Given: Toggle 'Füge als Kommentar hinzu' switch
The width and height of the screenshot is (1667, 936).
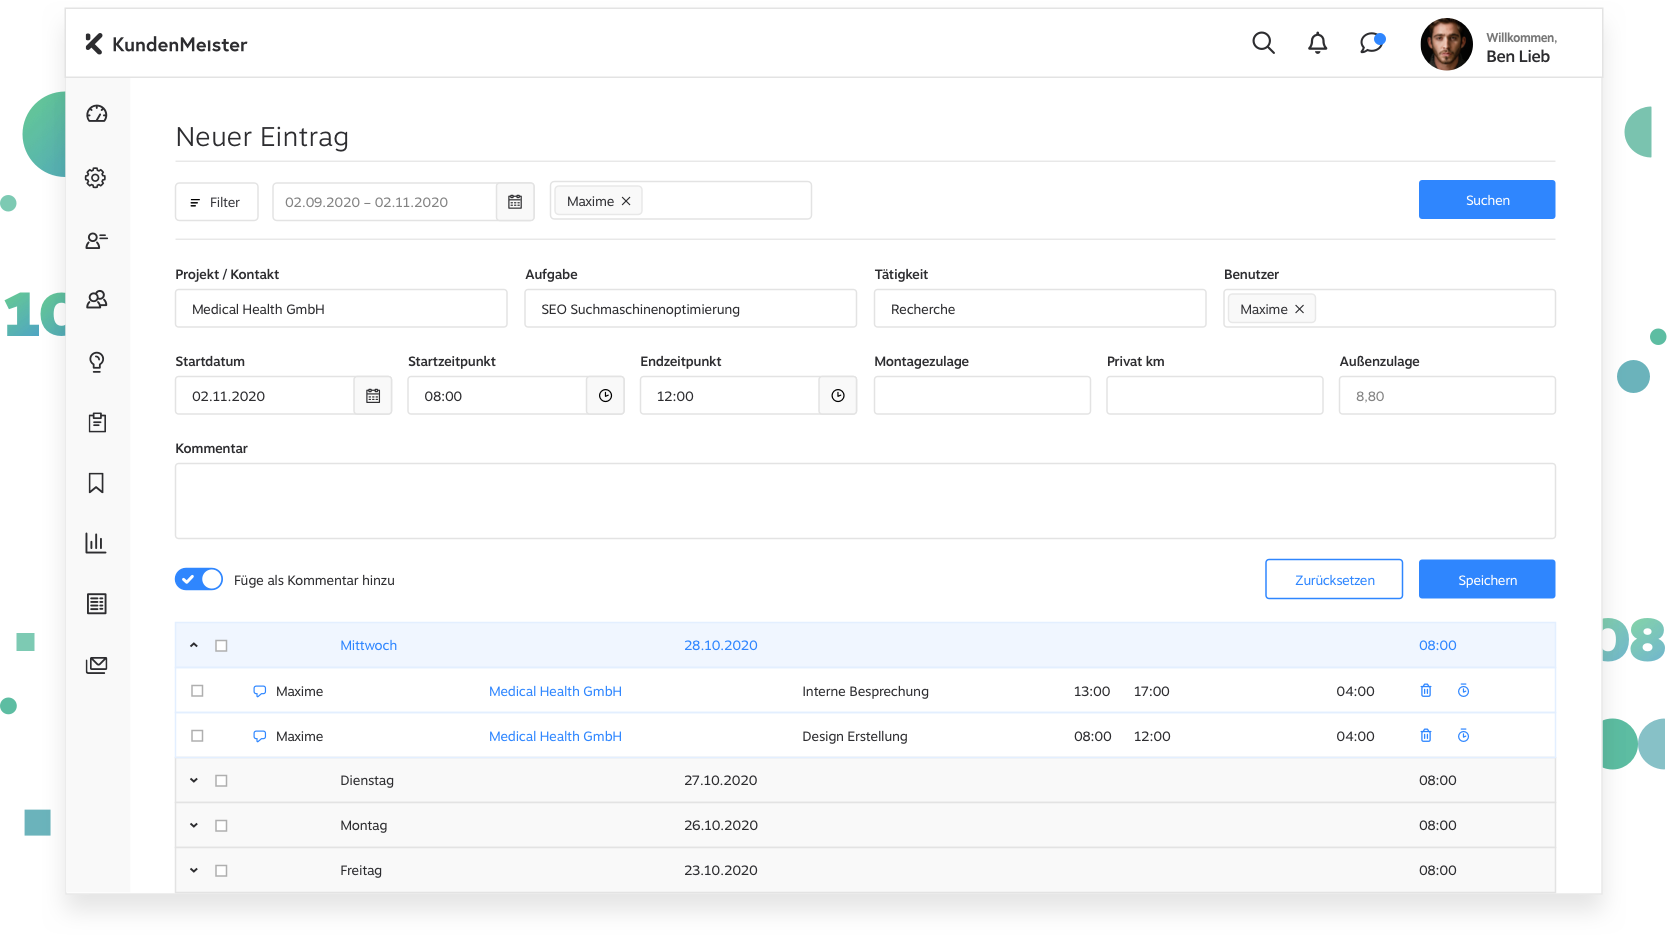Looking at the screenshot, I should click(x=199, y=579).
